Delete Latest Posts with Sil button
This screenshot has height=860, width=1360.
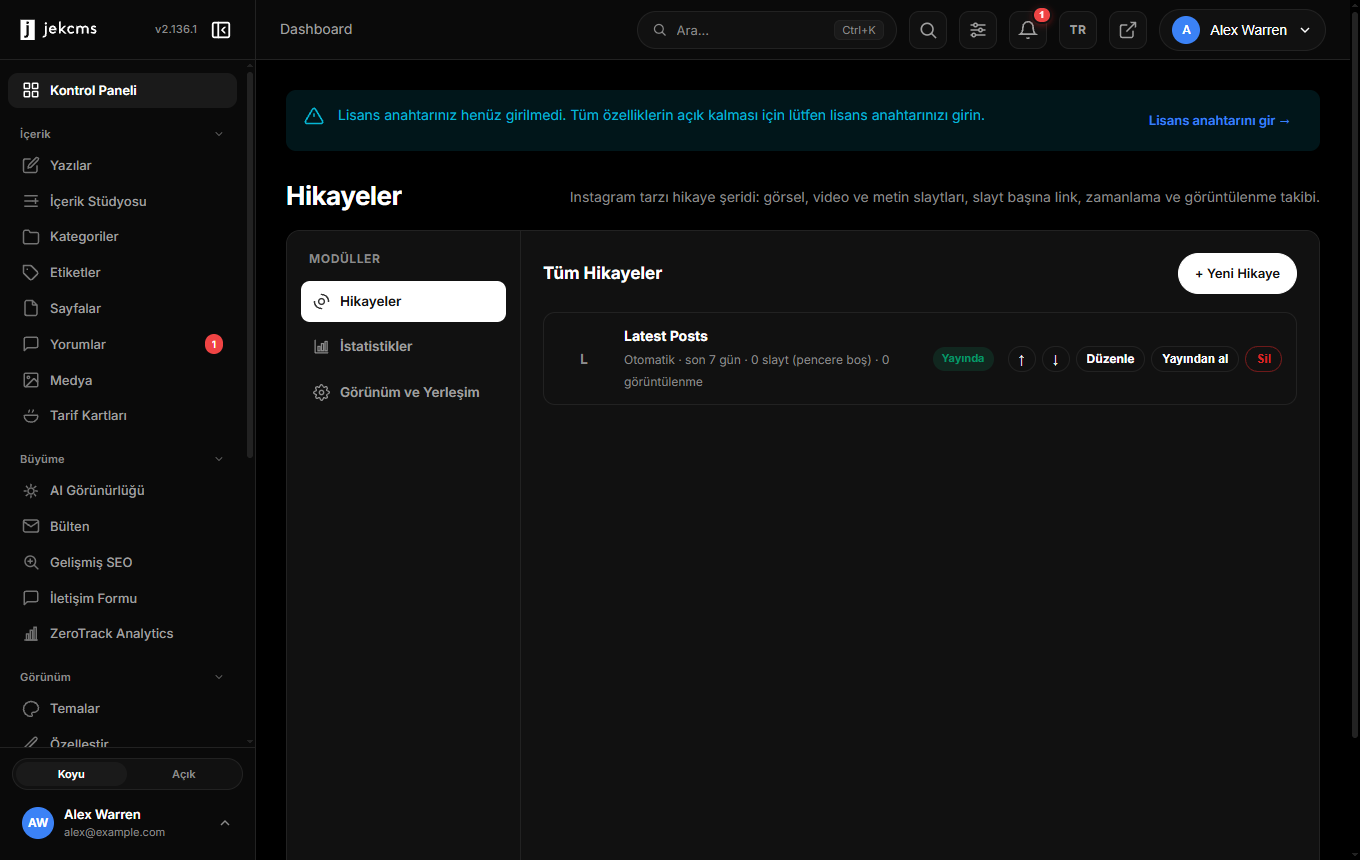point(1263,359)
